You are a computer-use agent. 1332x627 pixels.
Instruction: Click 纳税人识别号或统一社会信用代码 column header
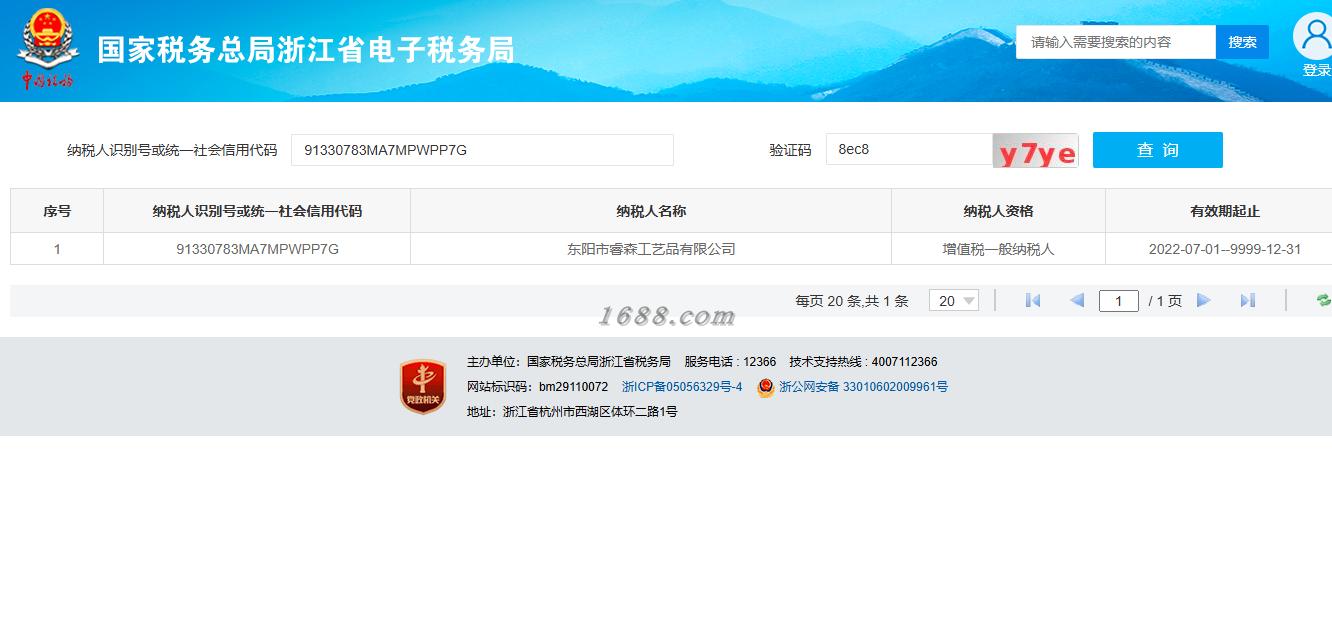[257, 211]
